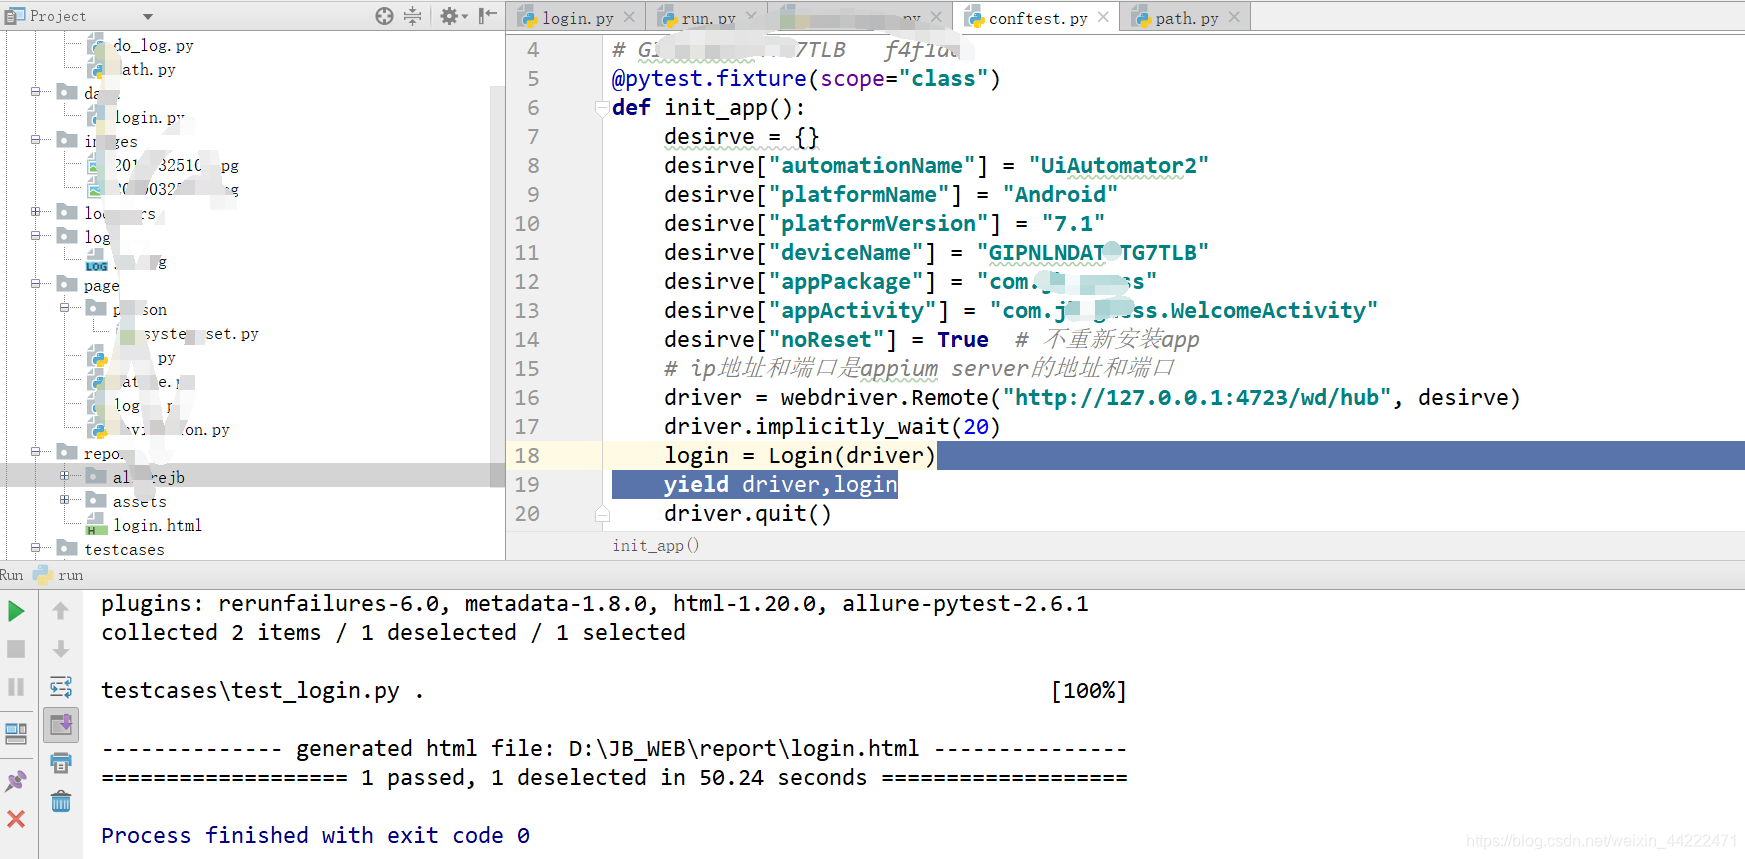Click the init_app() breadcrumb
Screen dimensions: 1745x859
click(656, 545)
